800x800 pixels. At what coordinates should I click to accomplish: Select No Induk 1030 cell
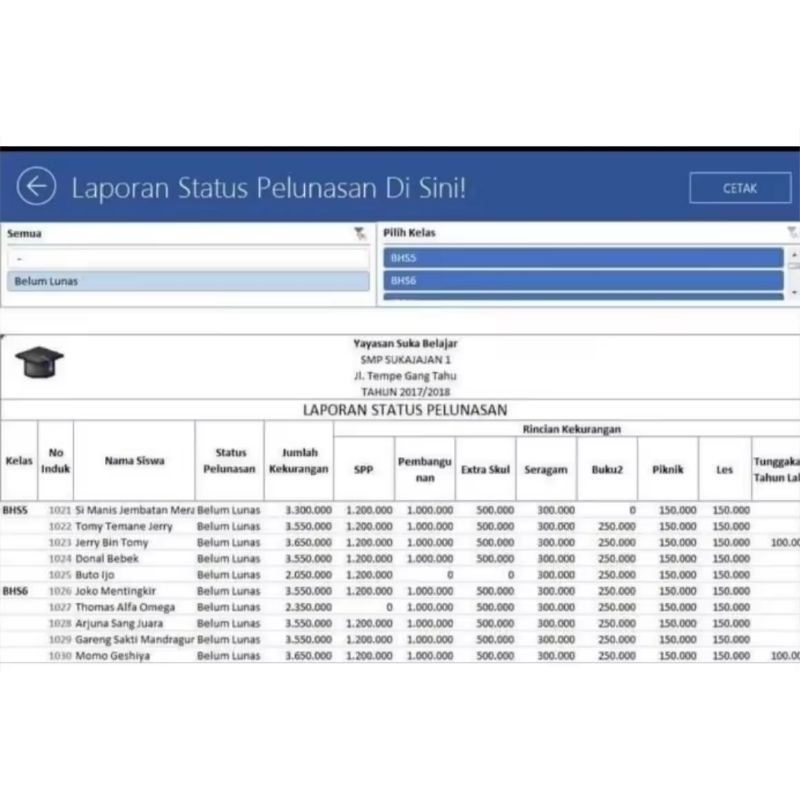tap(60, 656)
